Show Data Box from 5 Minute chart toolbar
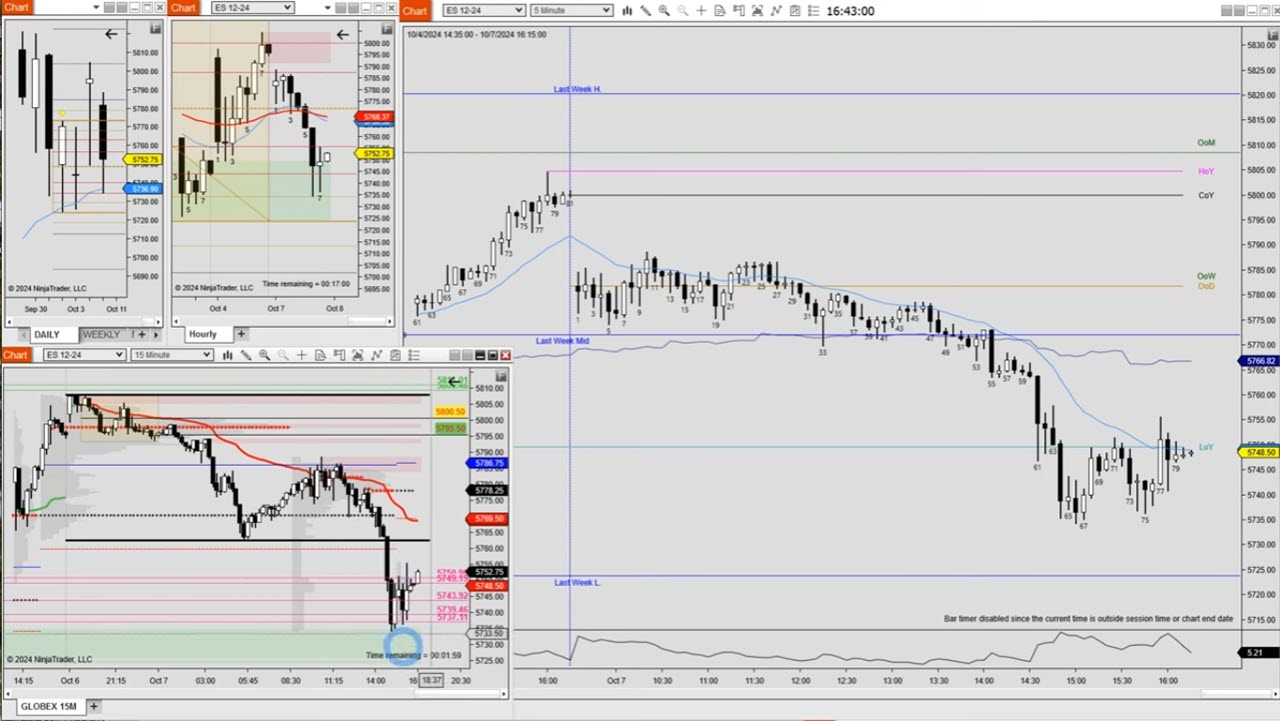This screenshot has width=1280, height=721. (x=720, y=10)
